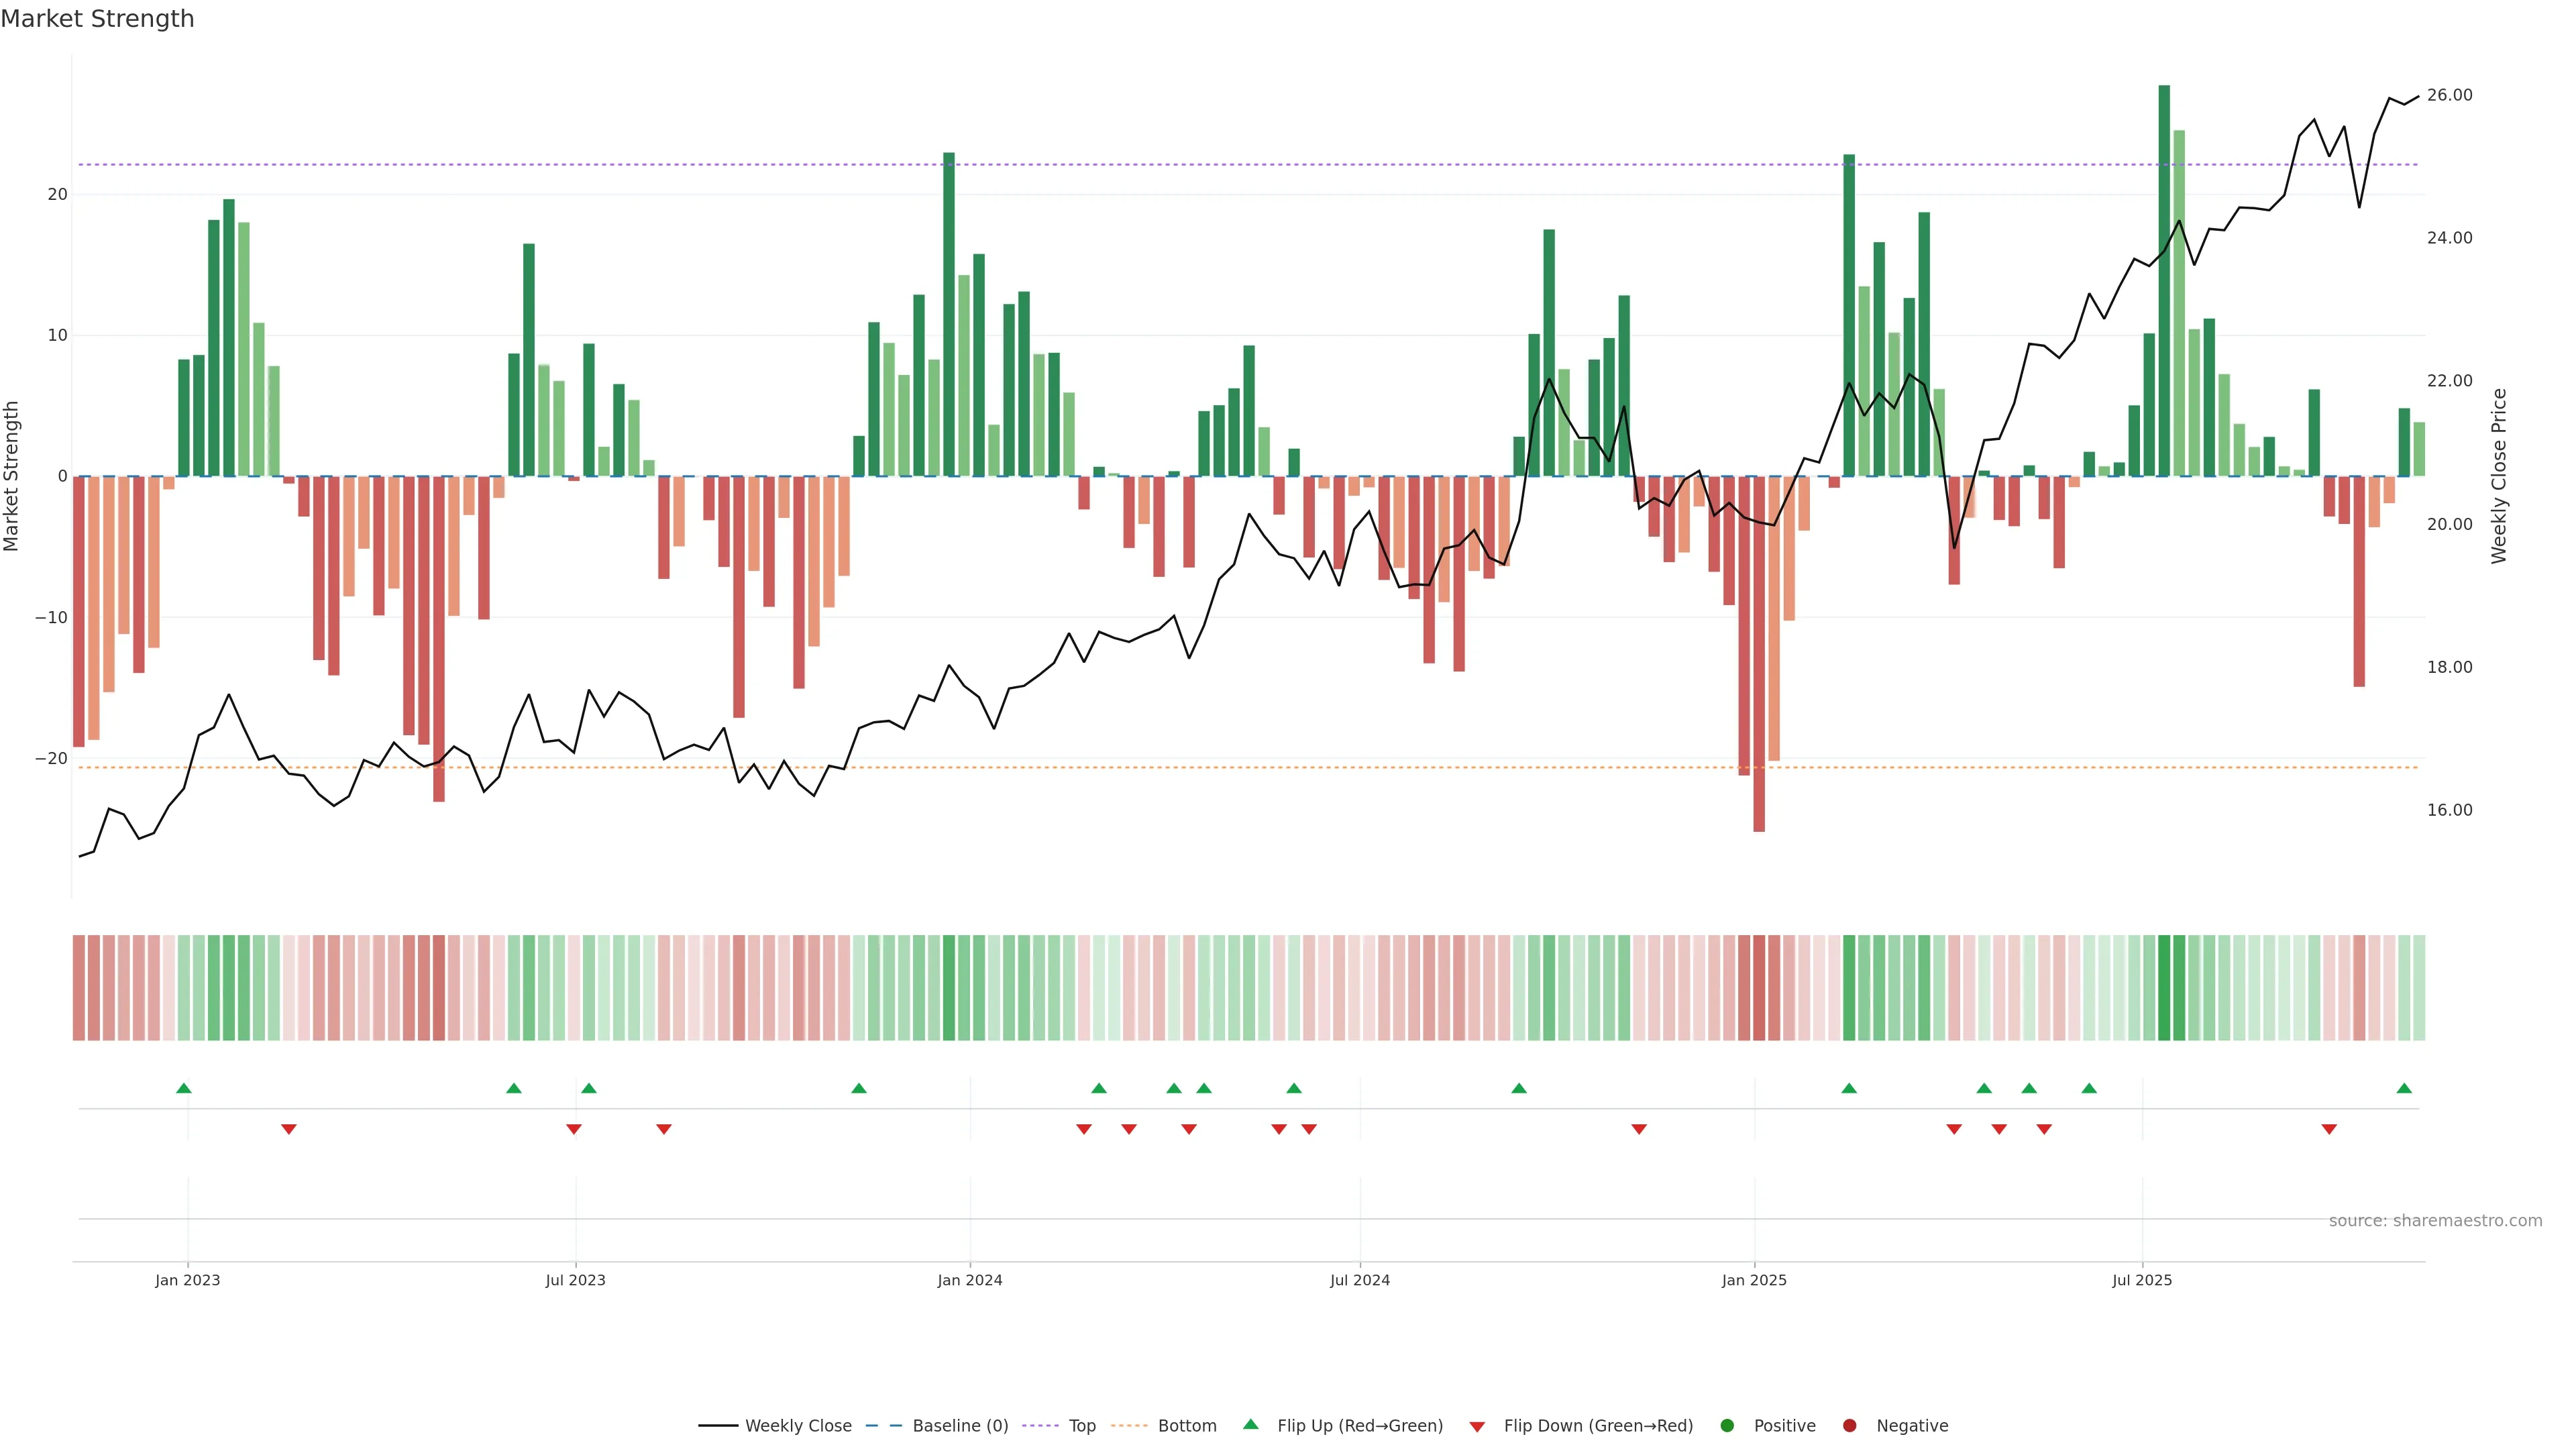Screen dimensions: 2576x1449
Task: Click the first green flip-up triangle marker
Action: pos(183,1088)
